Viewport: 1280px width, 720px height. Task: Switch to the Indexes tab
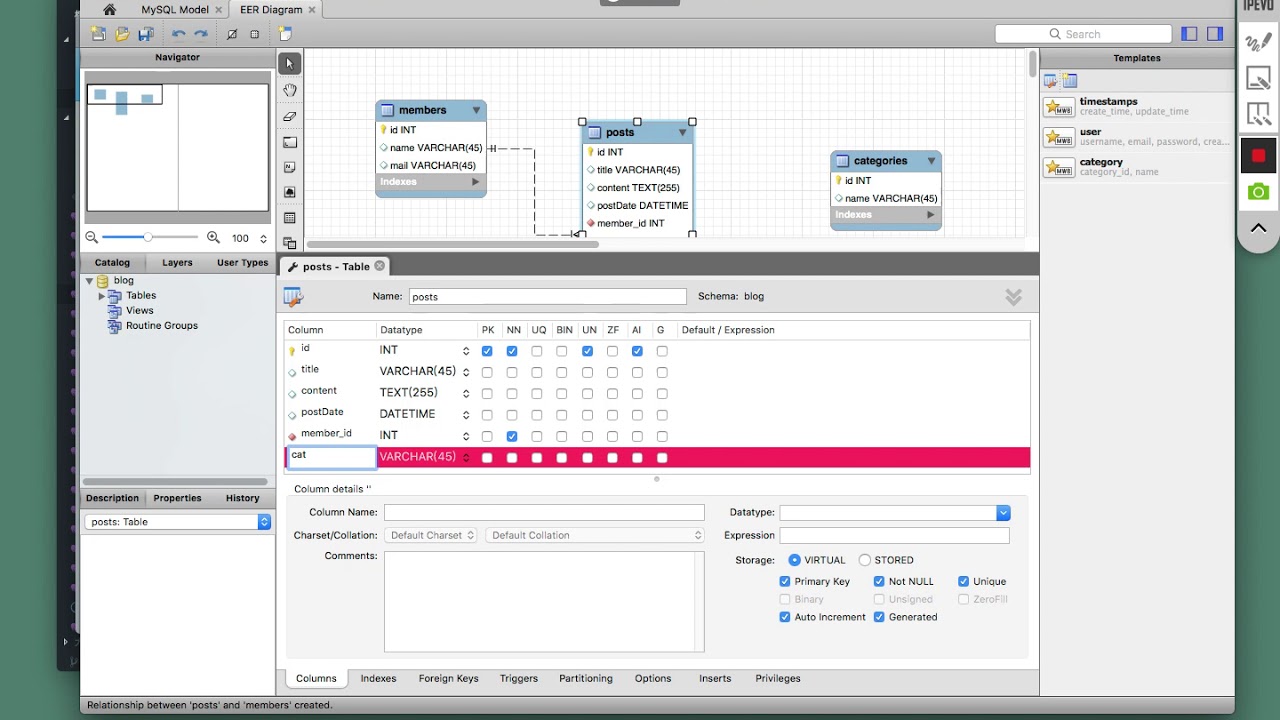[x=378, y=678]
